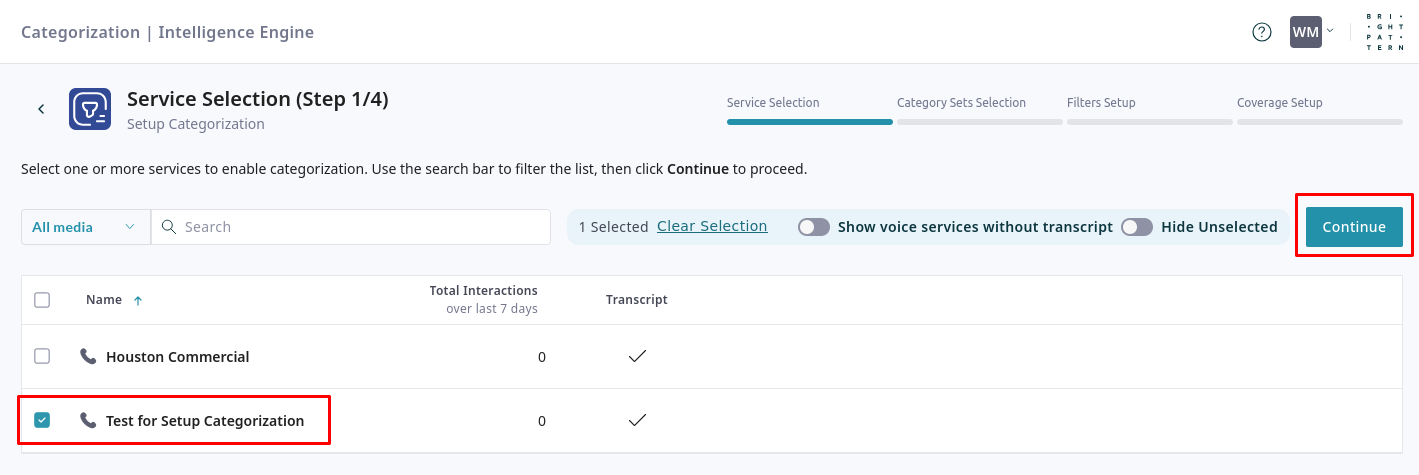
Task: Click into the Search field
Action: pyautogui.click(x=360, y=227)
